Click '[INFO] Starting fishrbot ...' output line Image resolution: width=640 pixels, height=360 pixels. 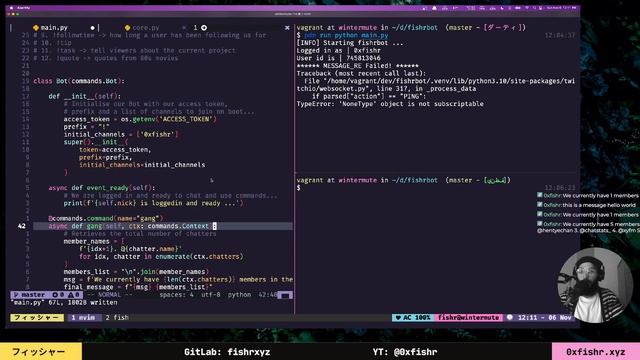[350, 43]
